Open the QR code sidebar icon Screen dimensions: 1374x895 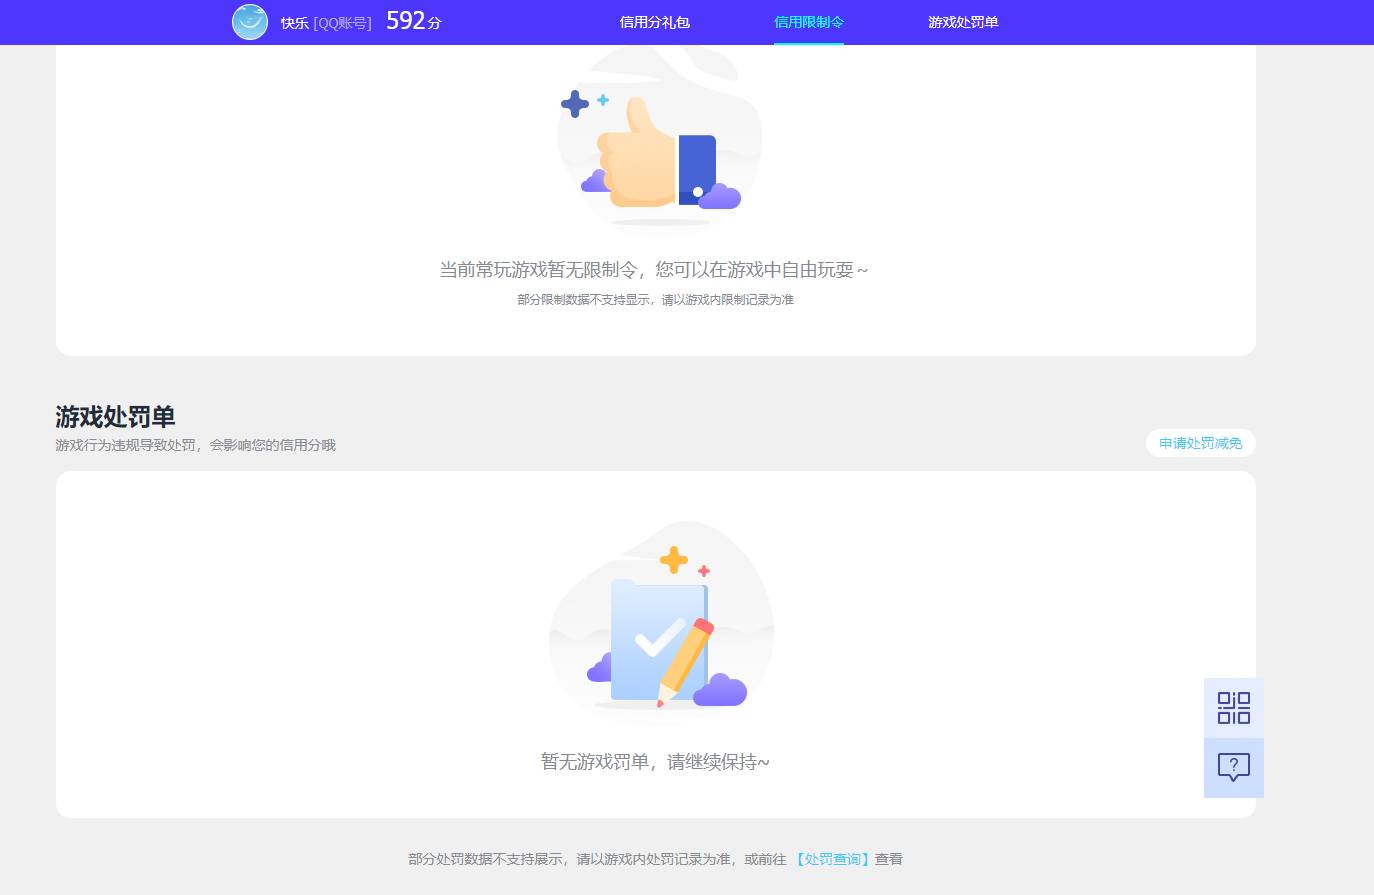[x=1233, y=707]
